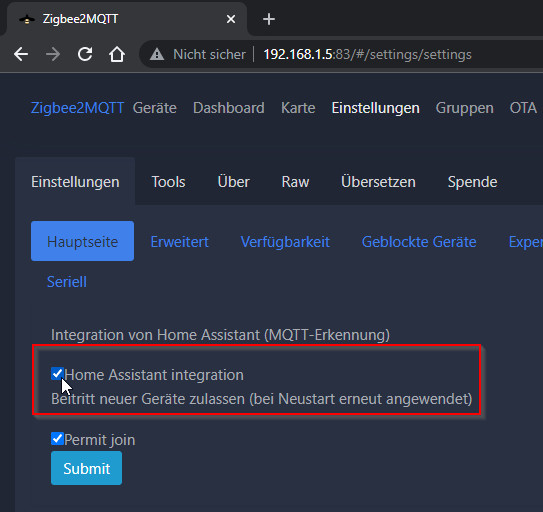Click the browser forward arrow
543x512 pixels.
pos(53,54)
